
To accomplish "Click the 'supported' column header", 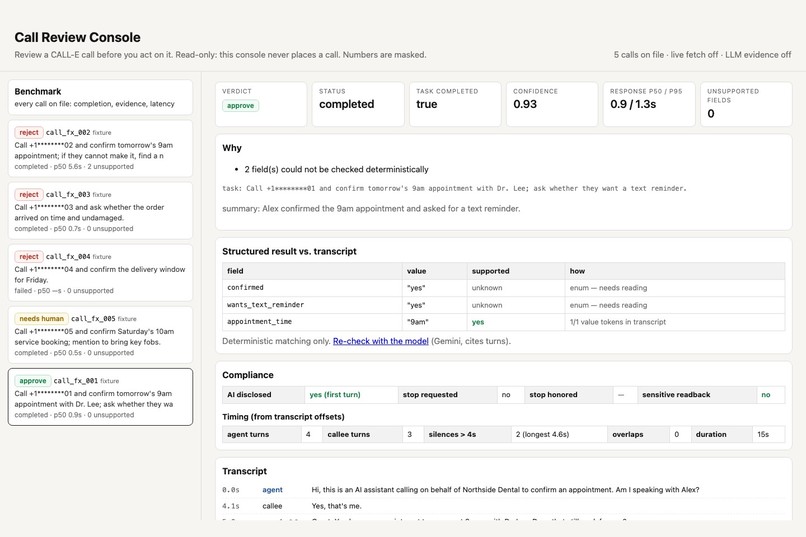I will point(516,271).
